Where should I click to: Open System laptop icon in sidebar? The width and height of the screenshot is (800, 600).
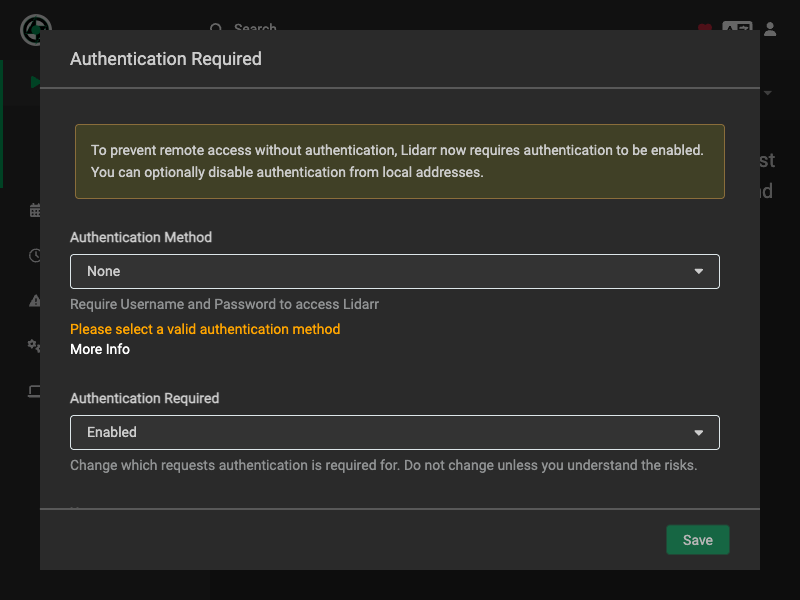pyautogui.click(x=34, y=391)
